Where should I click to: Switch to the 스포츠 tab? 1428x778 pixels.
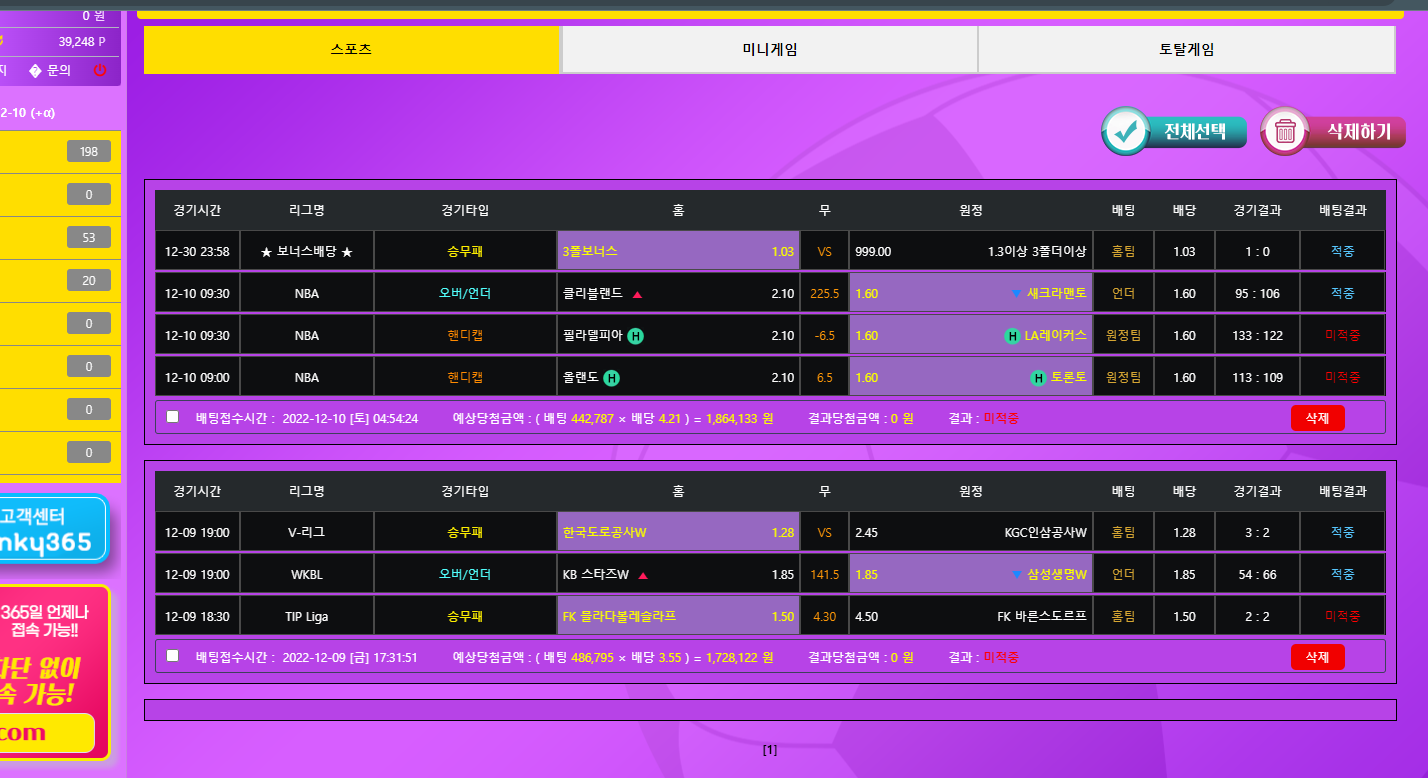pyautogui.click(x=352, y=50)
